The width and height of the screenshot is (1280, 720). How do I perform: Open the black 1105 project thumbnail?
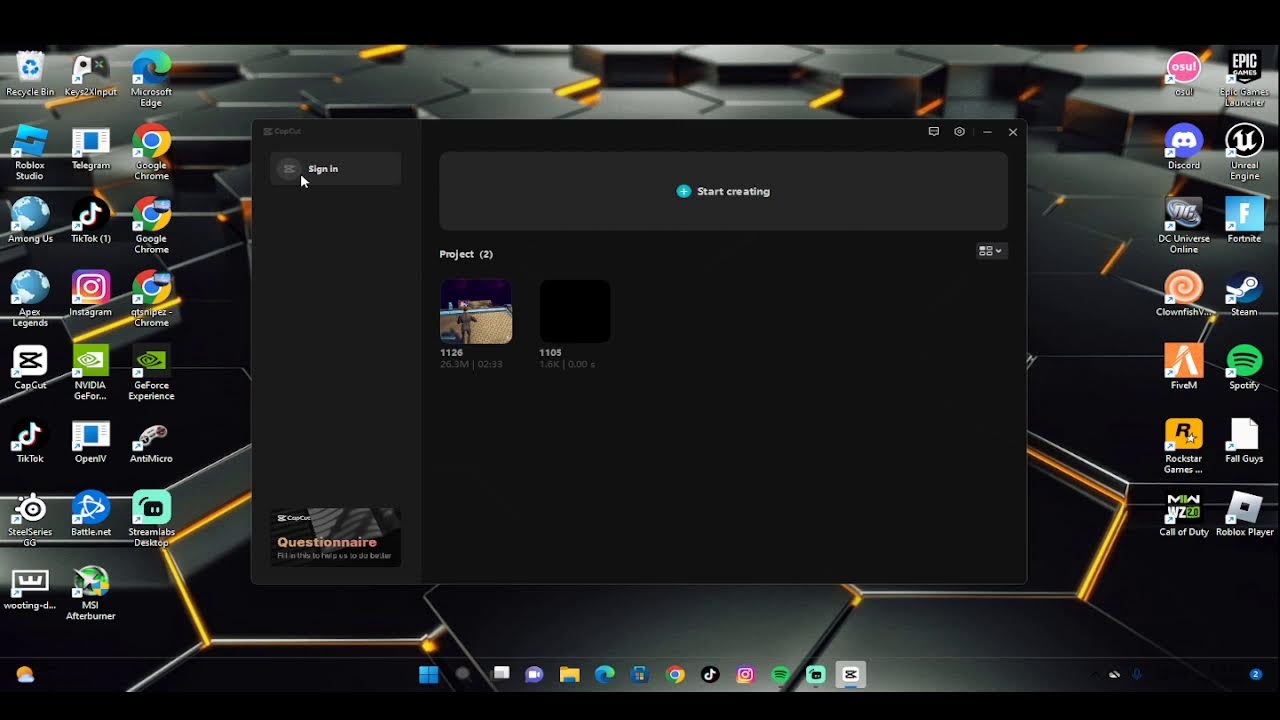(x=575, y=311)
